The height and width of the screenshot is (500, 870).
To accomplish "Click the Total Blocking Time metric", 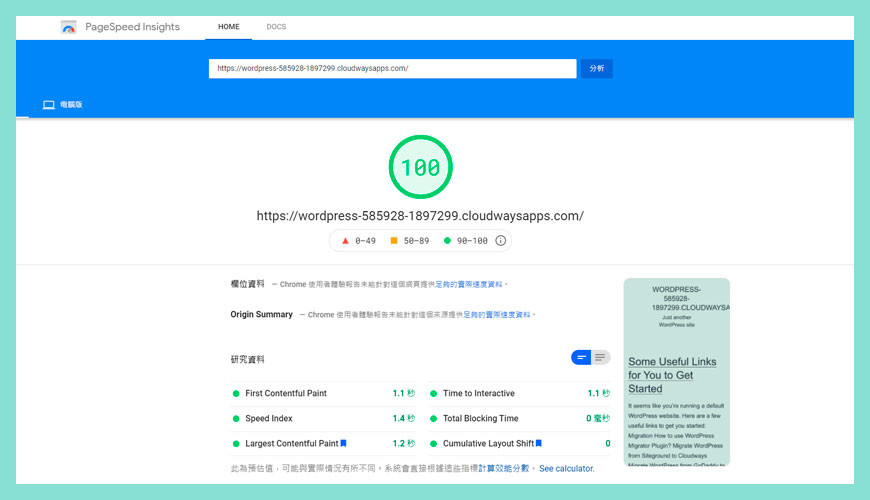I will coord(480,418).
